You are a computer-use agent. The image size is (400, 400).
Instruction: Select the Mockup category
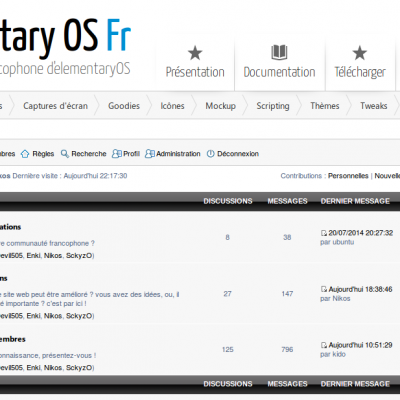point(221,106)
